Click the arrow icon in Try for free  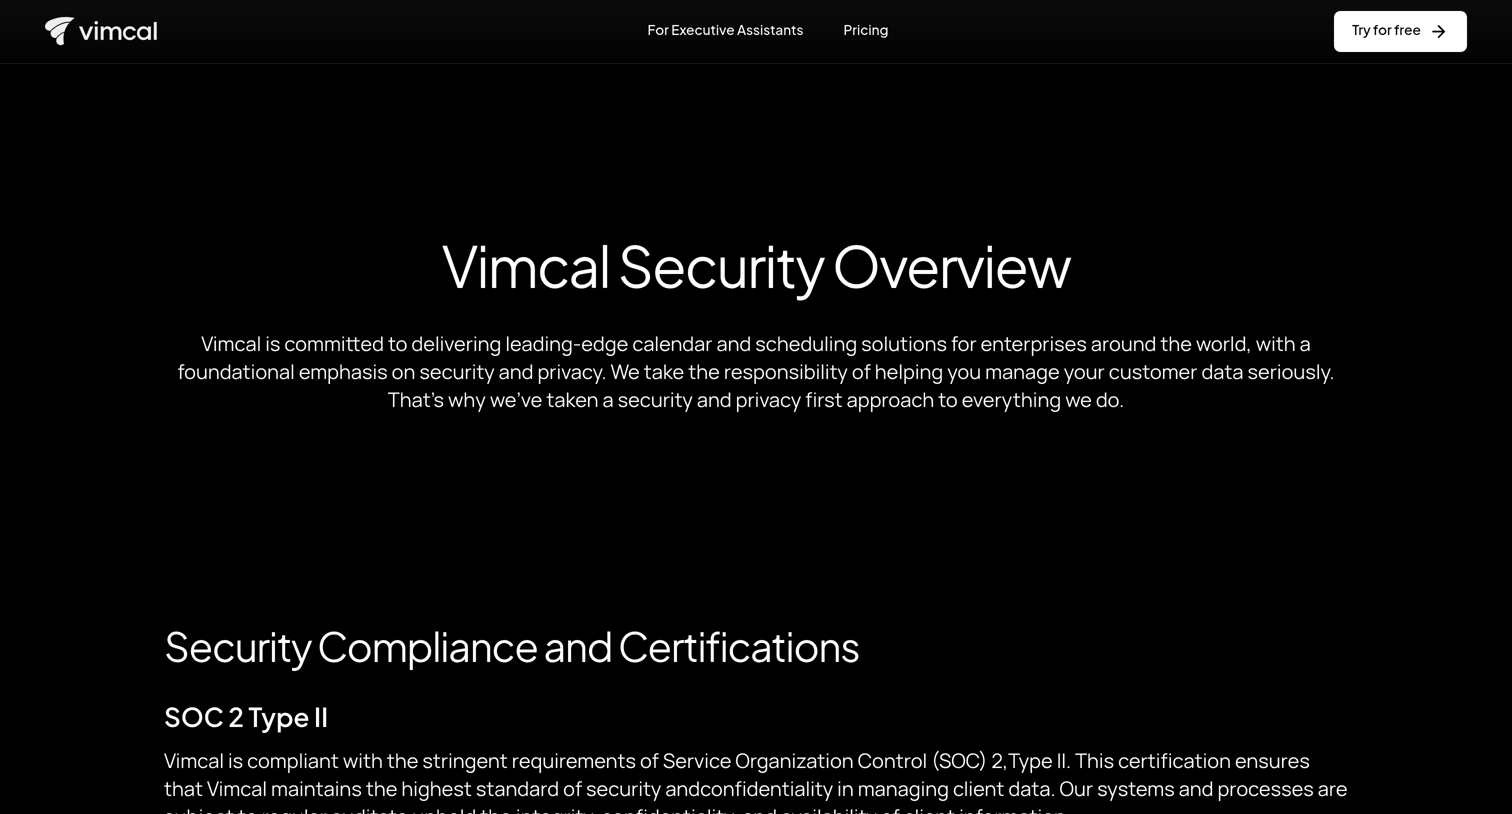[1439, 32]
